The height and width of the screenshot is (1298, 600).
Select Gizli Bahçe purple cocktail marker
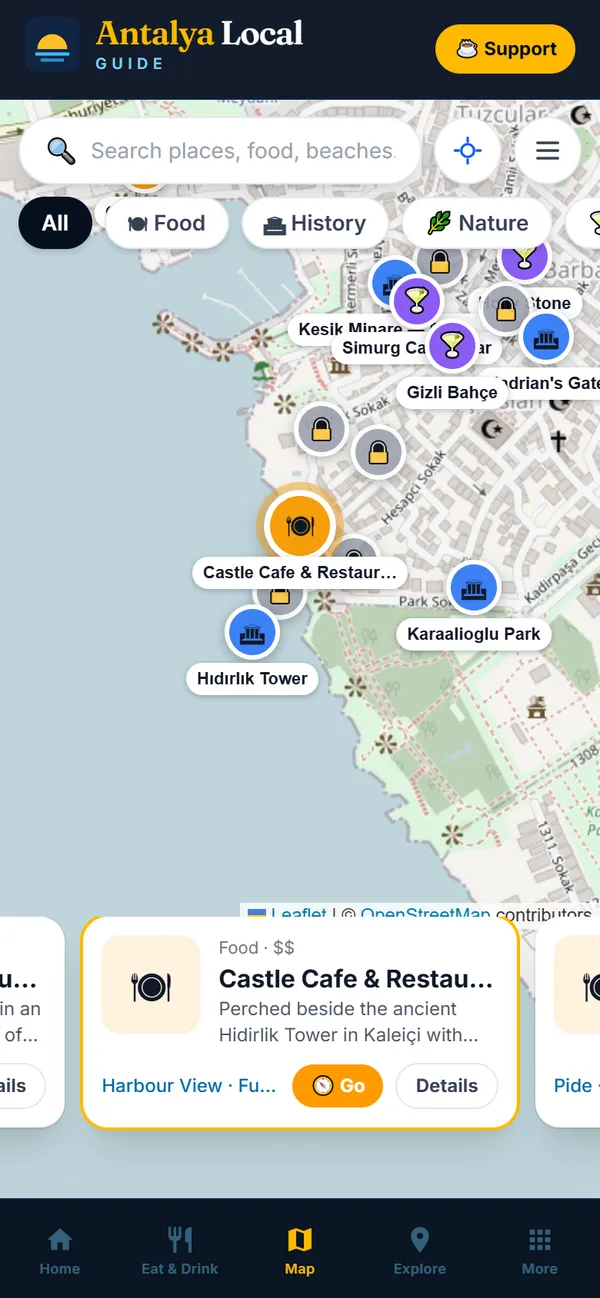click(452, 346)
